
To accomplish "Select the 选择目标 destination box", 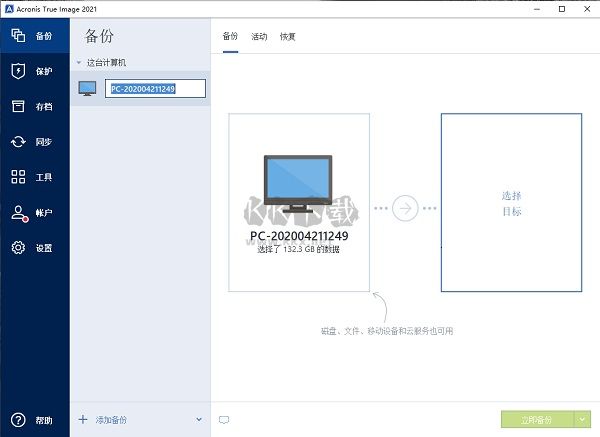I will (511, 202).
